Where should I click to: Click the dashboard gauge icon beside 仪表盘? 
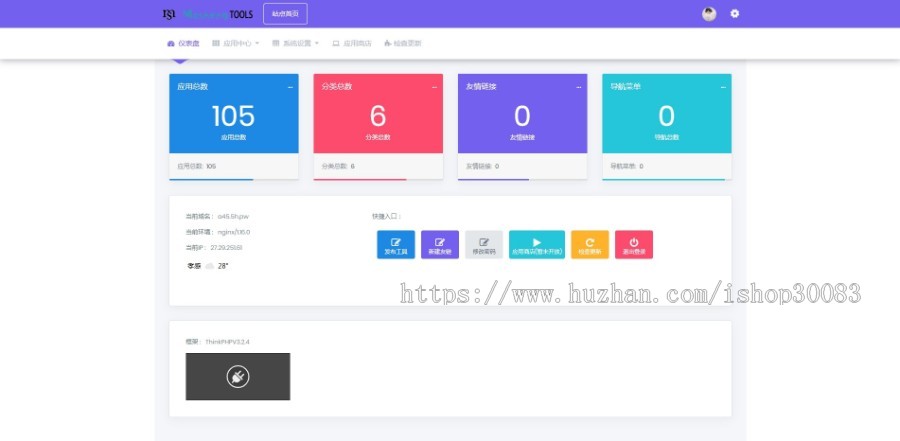(x=170, y=44)
